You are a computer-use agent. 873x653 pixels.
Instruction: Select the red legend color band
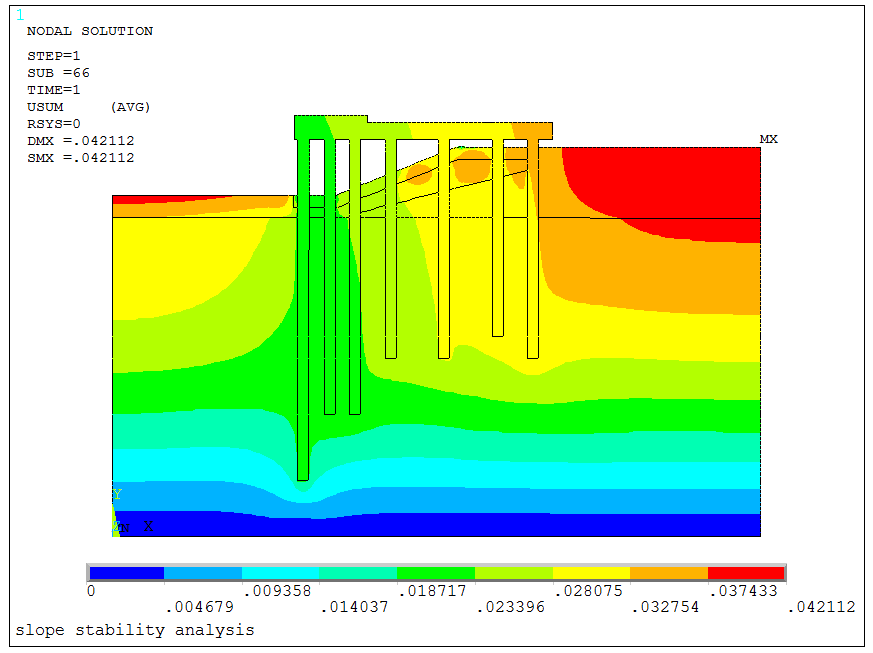click(745, 573)
